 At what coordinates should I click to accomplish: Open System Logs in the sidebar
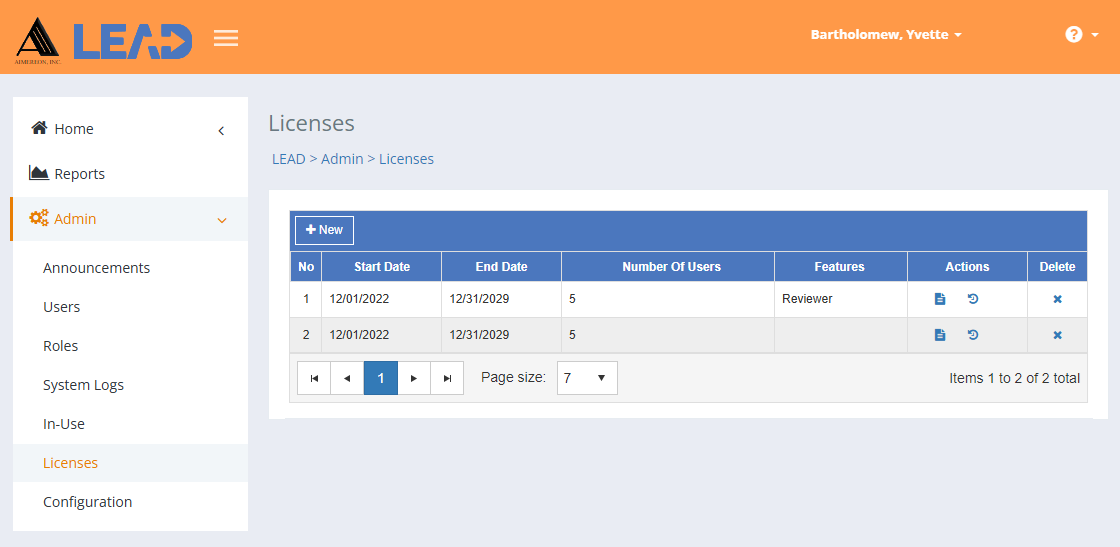[x=83, y=385]
